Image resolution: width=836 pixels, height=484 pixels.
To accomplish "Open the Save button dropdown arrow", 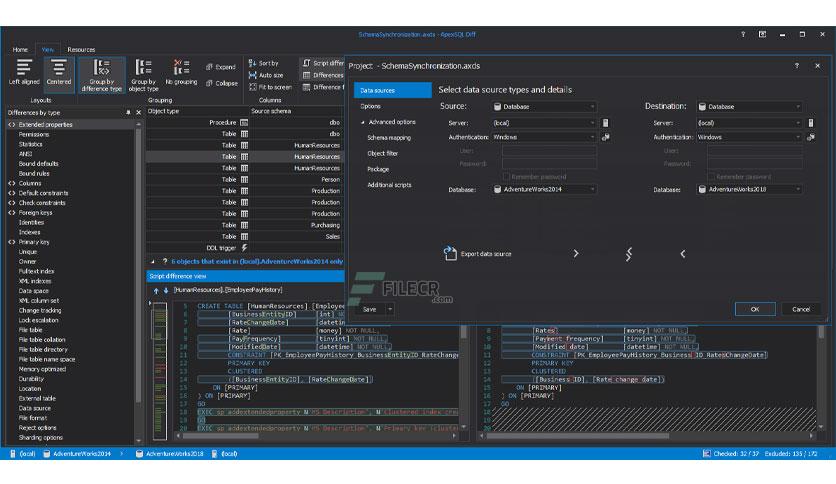I will pyautogui.click(x=390, y=309).
